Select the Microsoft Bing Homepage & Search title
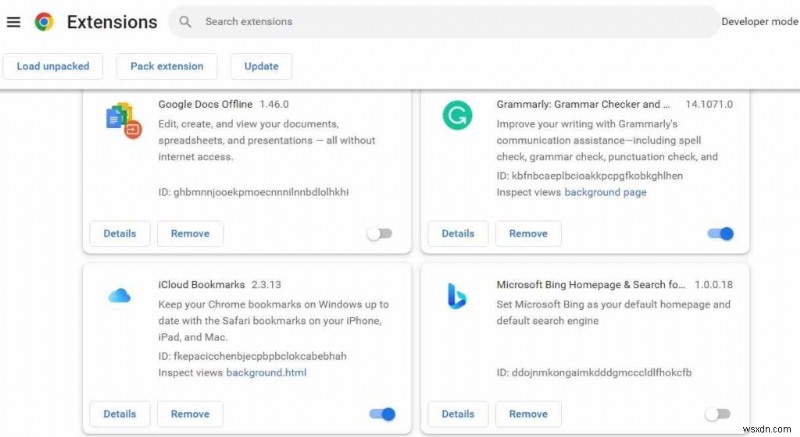 (591, 285)
